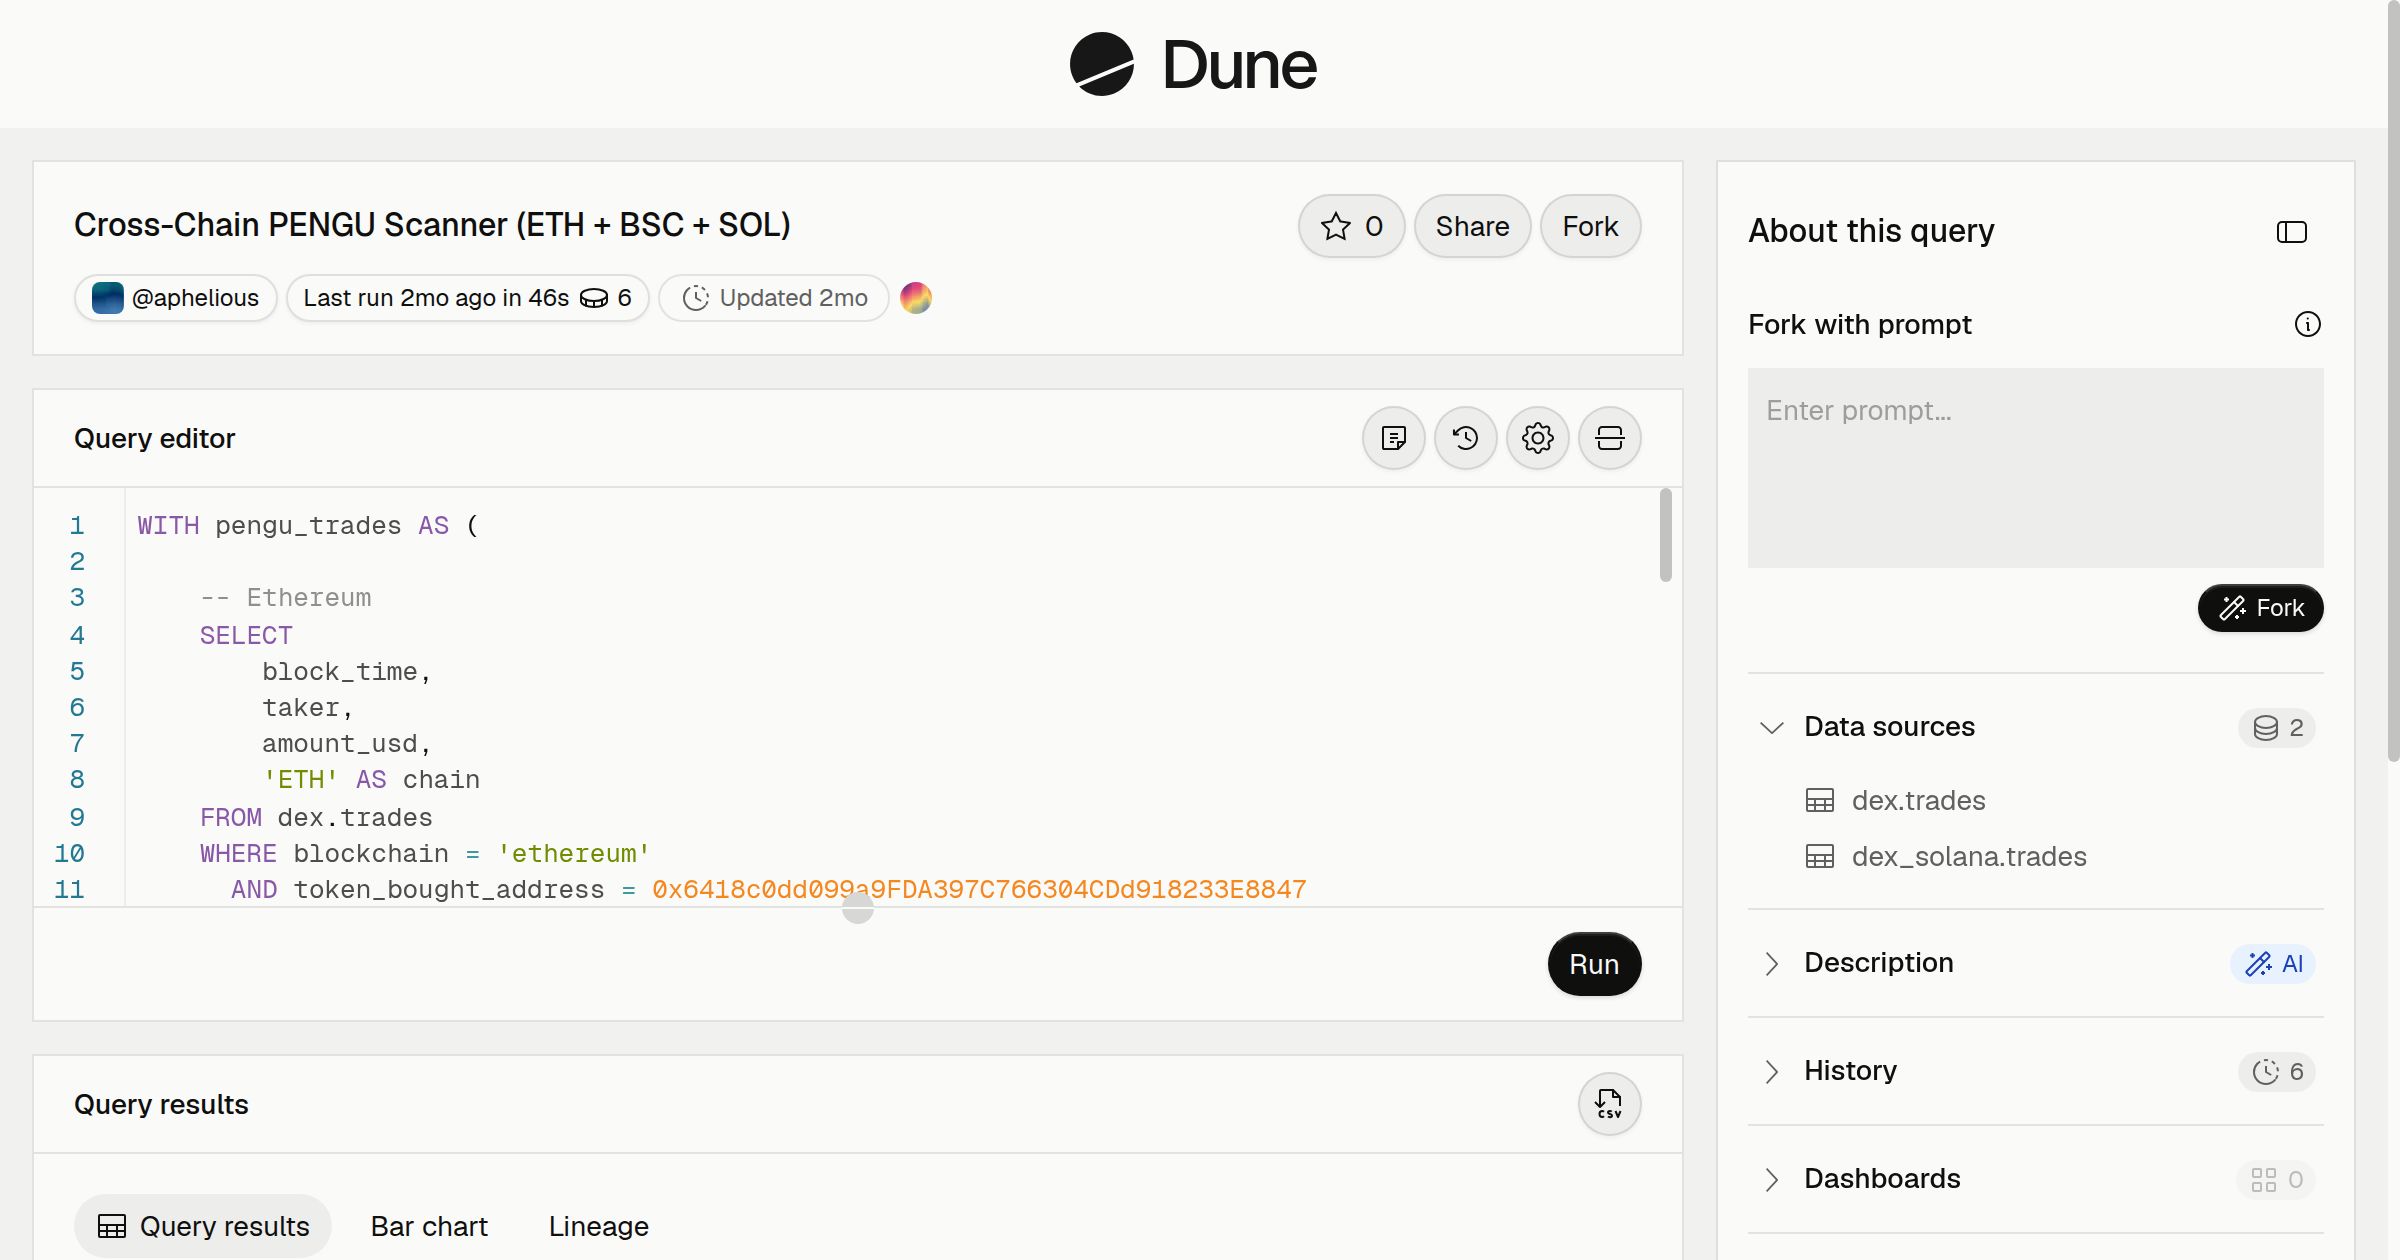The image size is (2400, 1260).
Task: Open query version history icon
Action: coord(1465,438)
